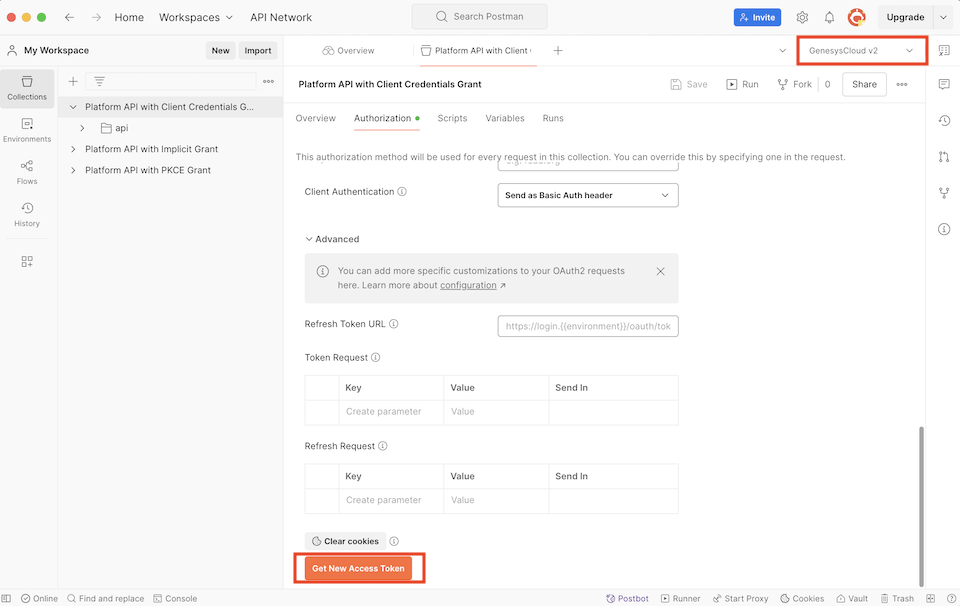Open the Client Authentication dropdown

tap(587, 195)
